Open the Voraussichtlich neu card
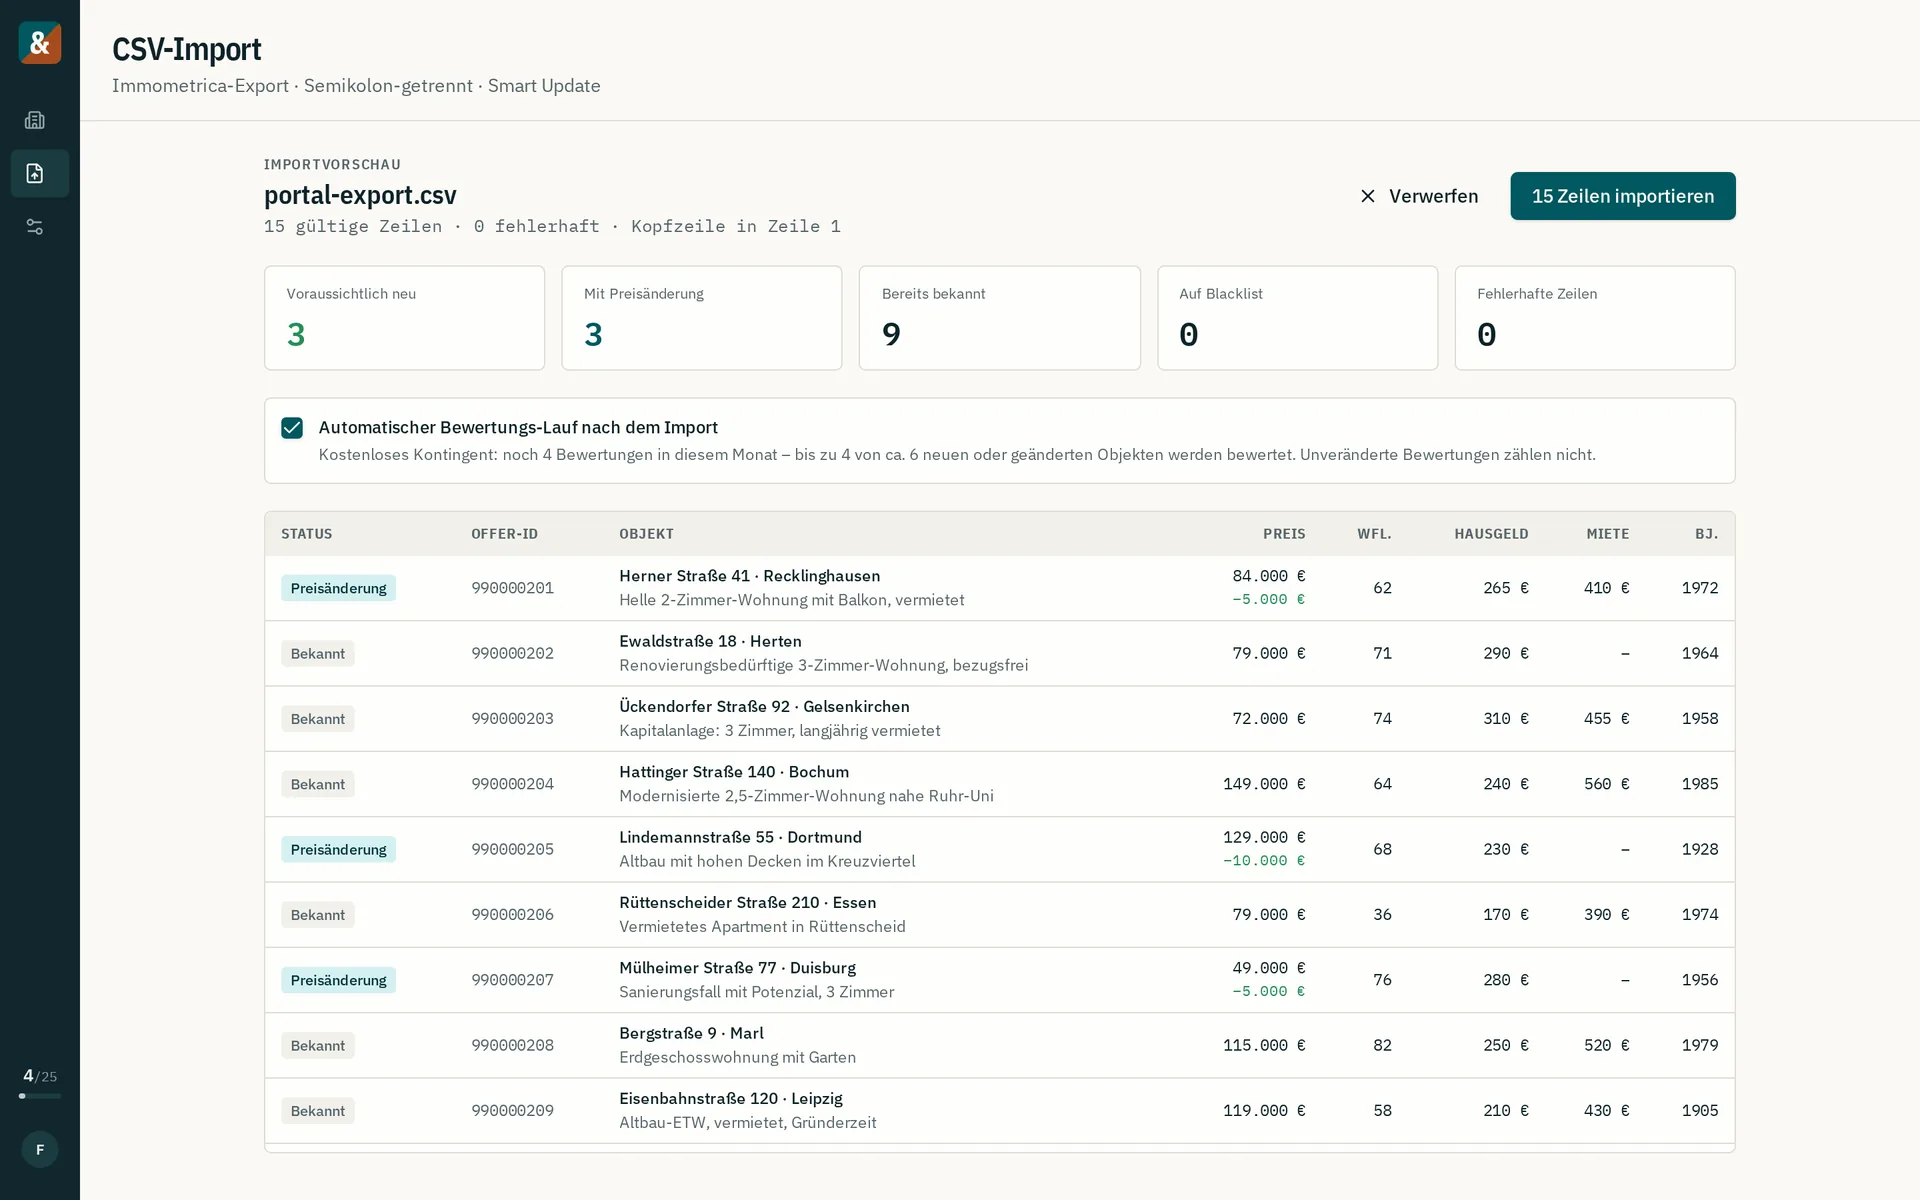 pos(404,318)
